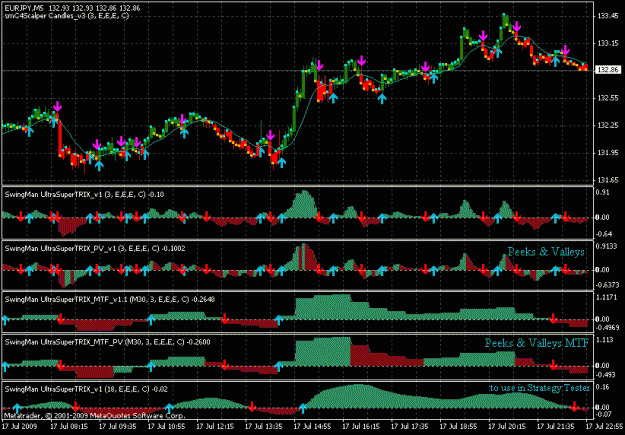Screen dimensions: 625x435
Task: Click the 17 Jul 21:35 time label
Action: (556, 426)
